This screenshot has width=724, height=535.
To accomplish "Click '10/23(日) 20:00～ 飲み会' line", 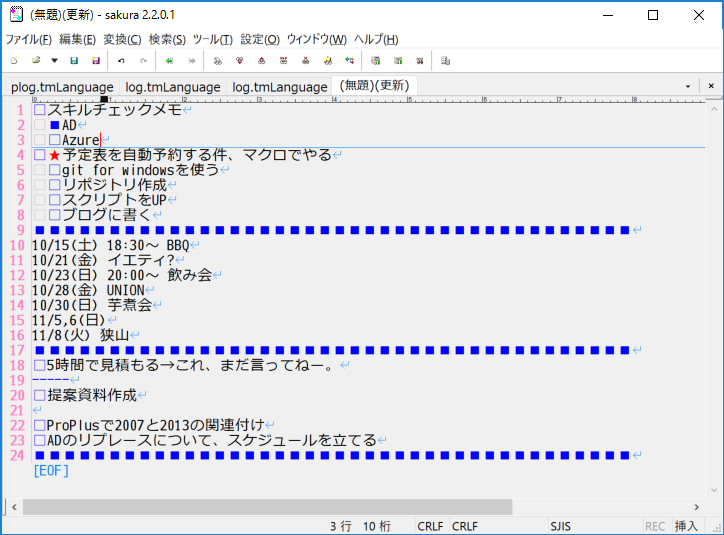I will tap(122, 275).
